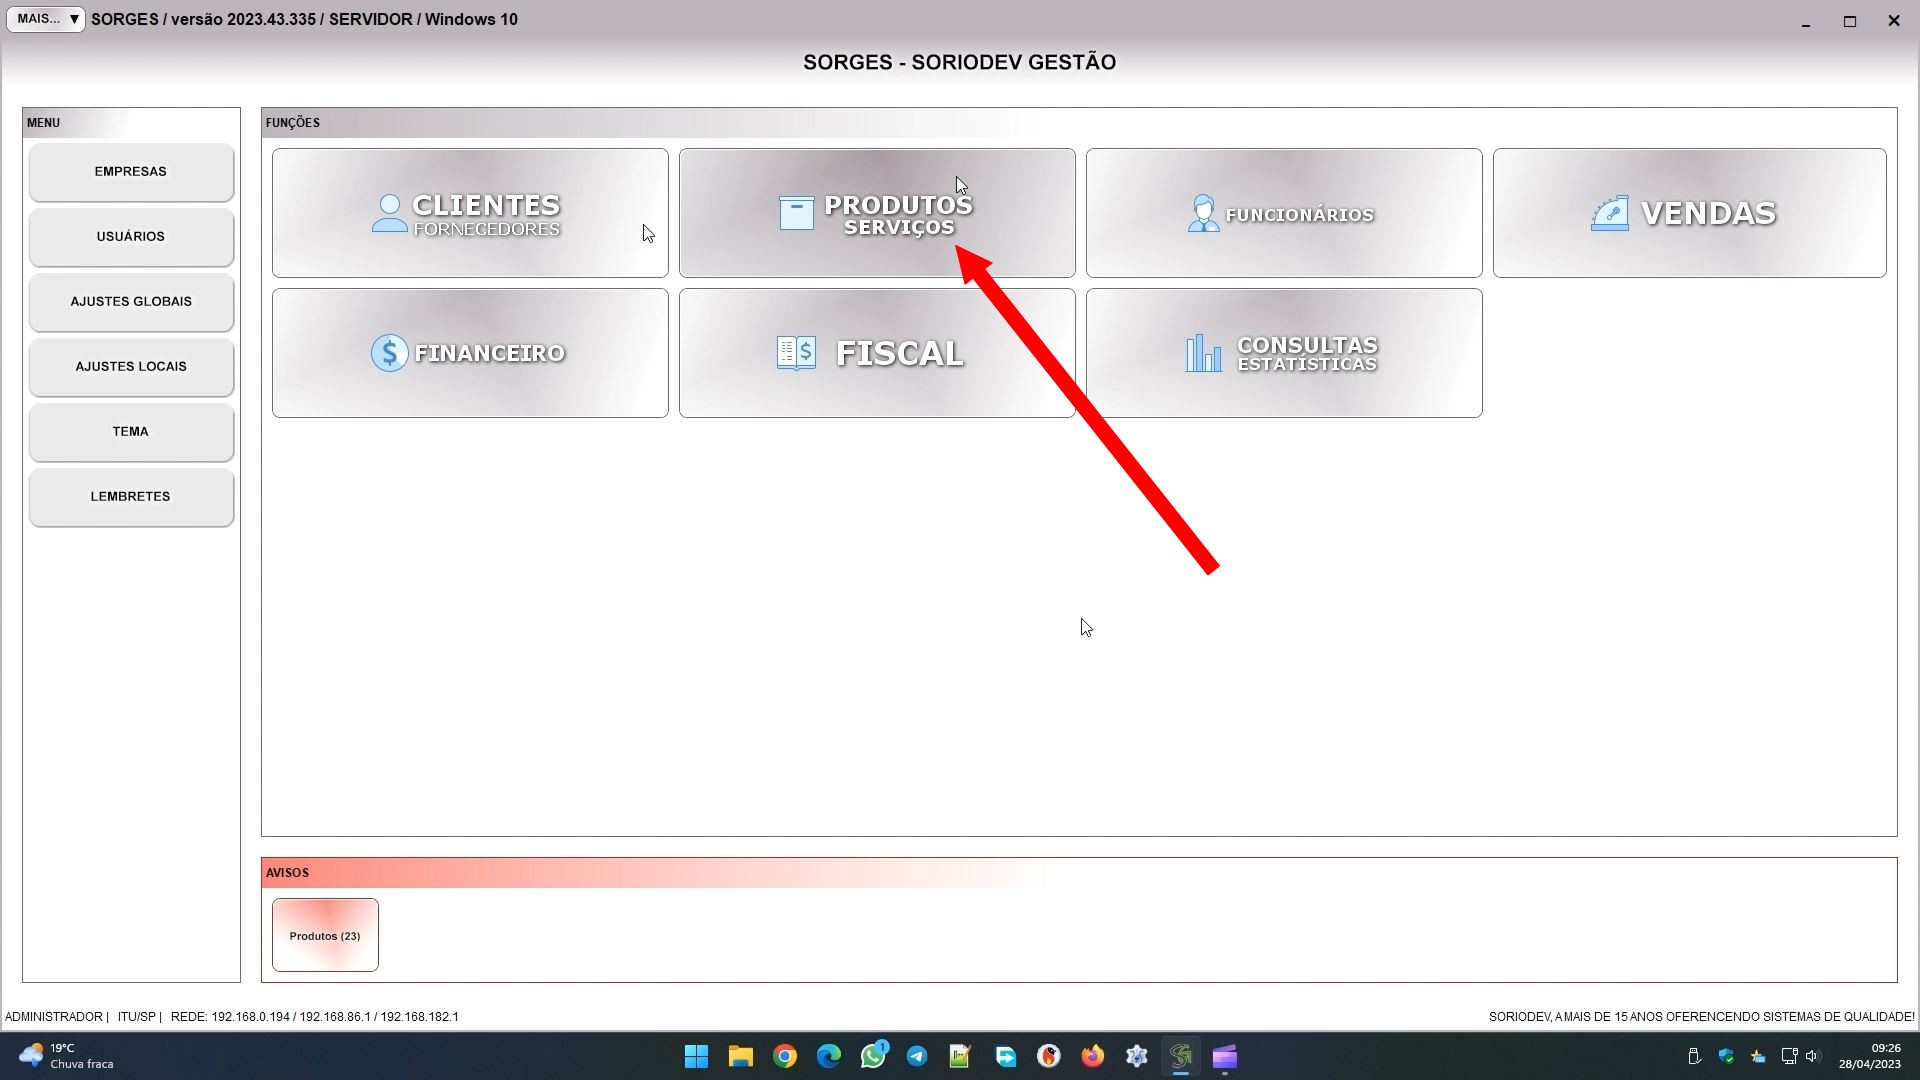The image size is (1920, 1080).
Task: Click the Produtos box icon
Action: [796, 213]
